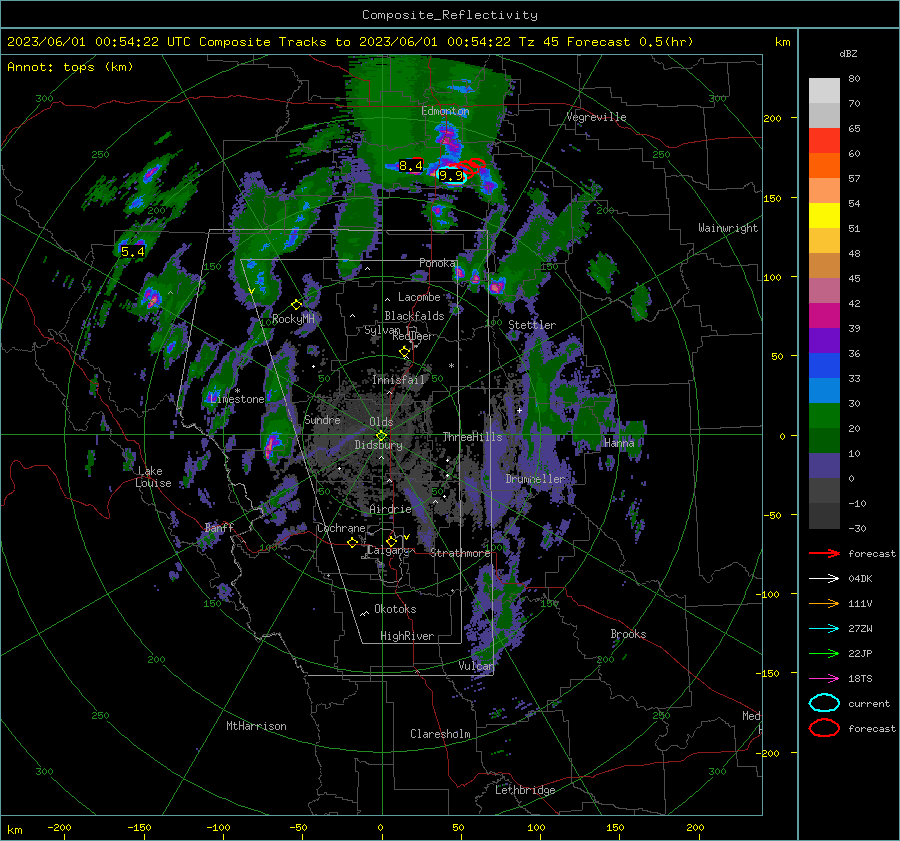Click the light gray 80 dBZ swatch
This screenshot has width=900, height=841.
tap(824, 90)
